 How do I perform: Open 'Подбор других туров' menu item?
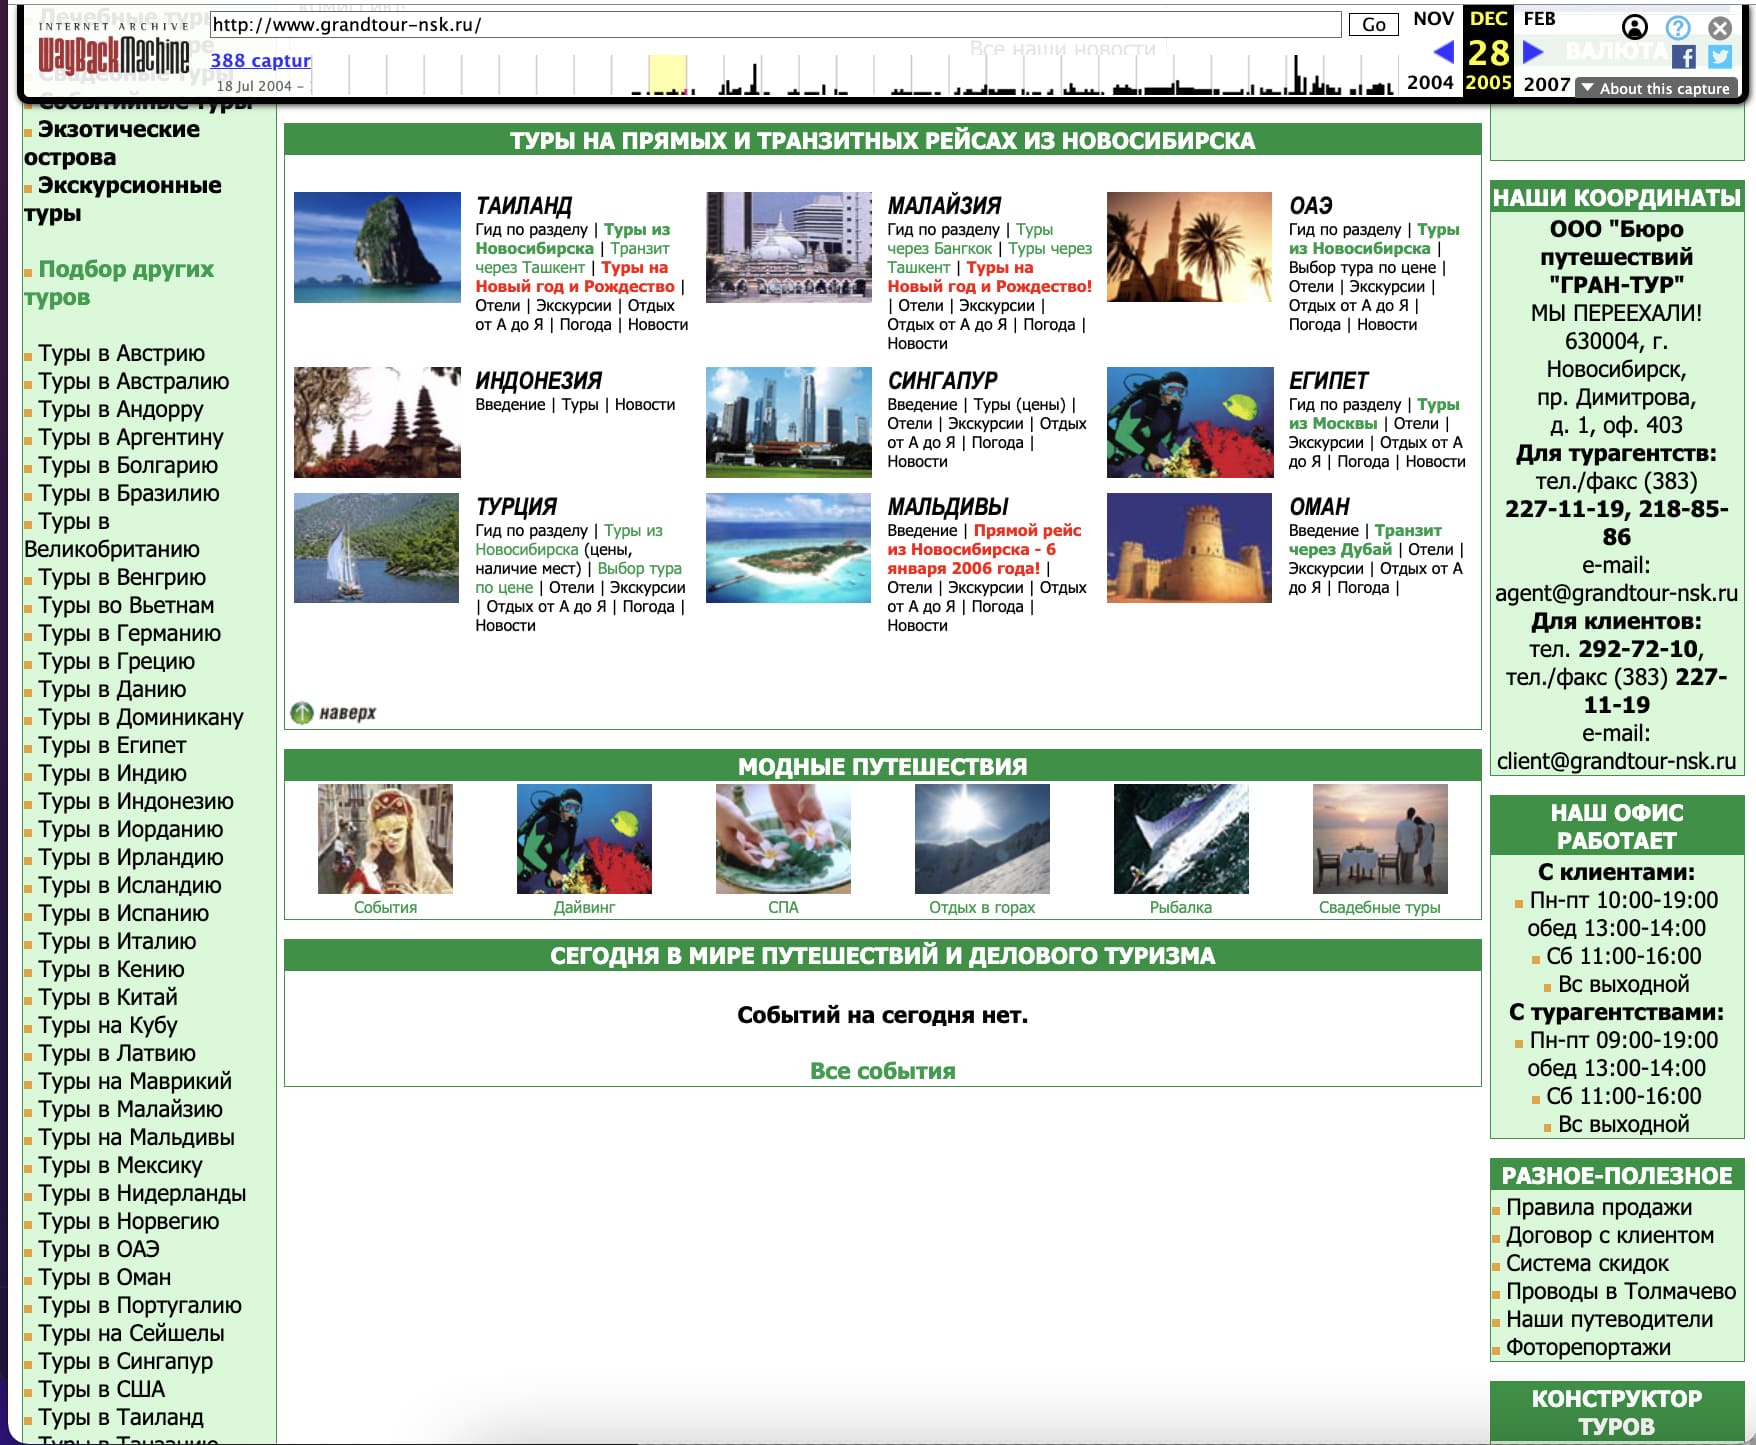119,283
